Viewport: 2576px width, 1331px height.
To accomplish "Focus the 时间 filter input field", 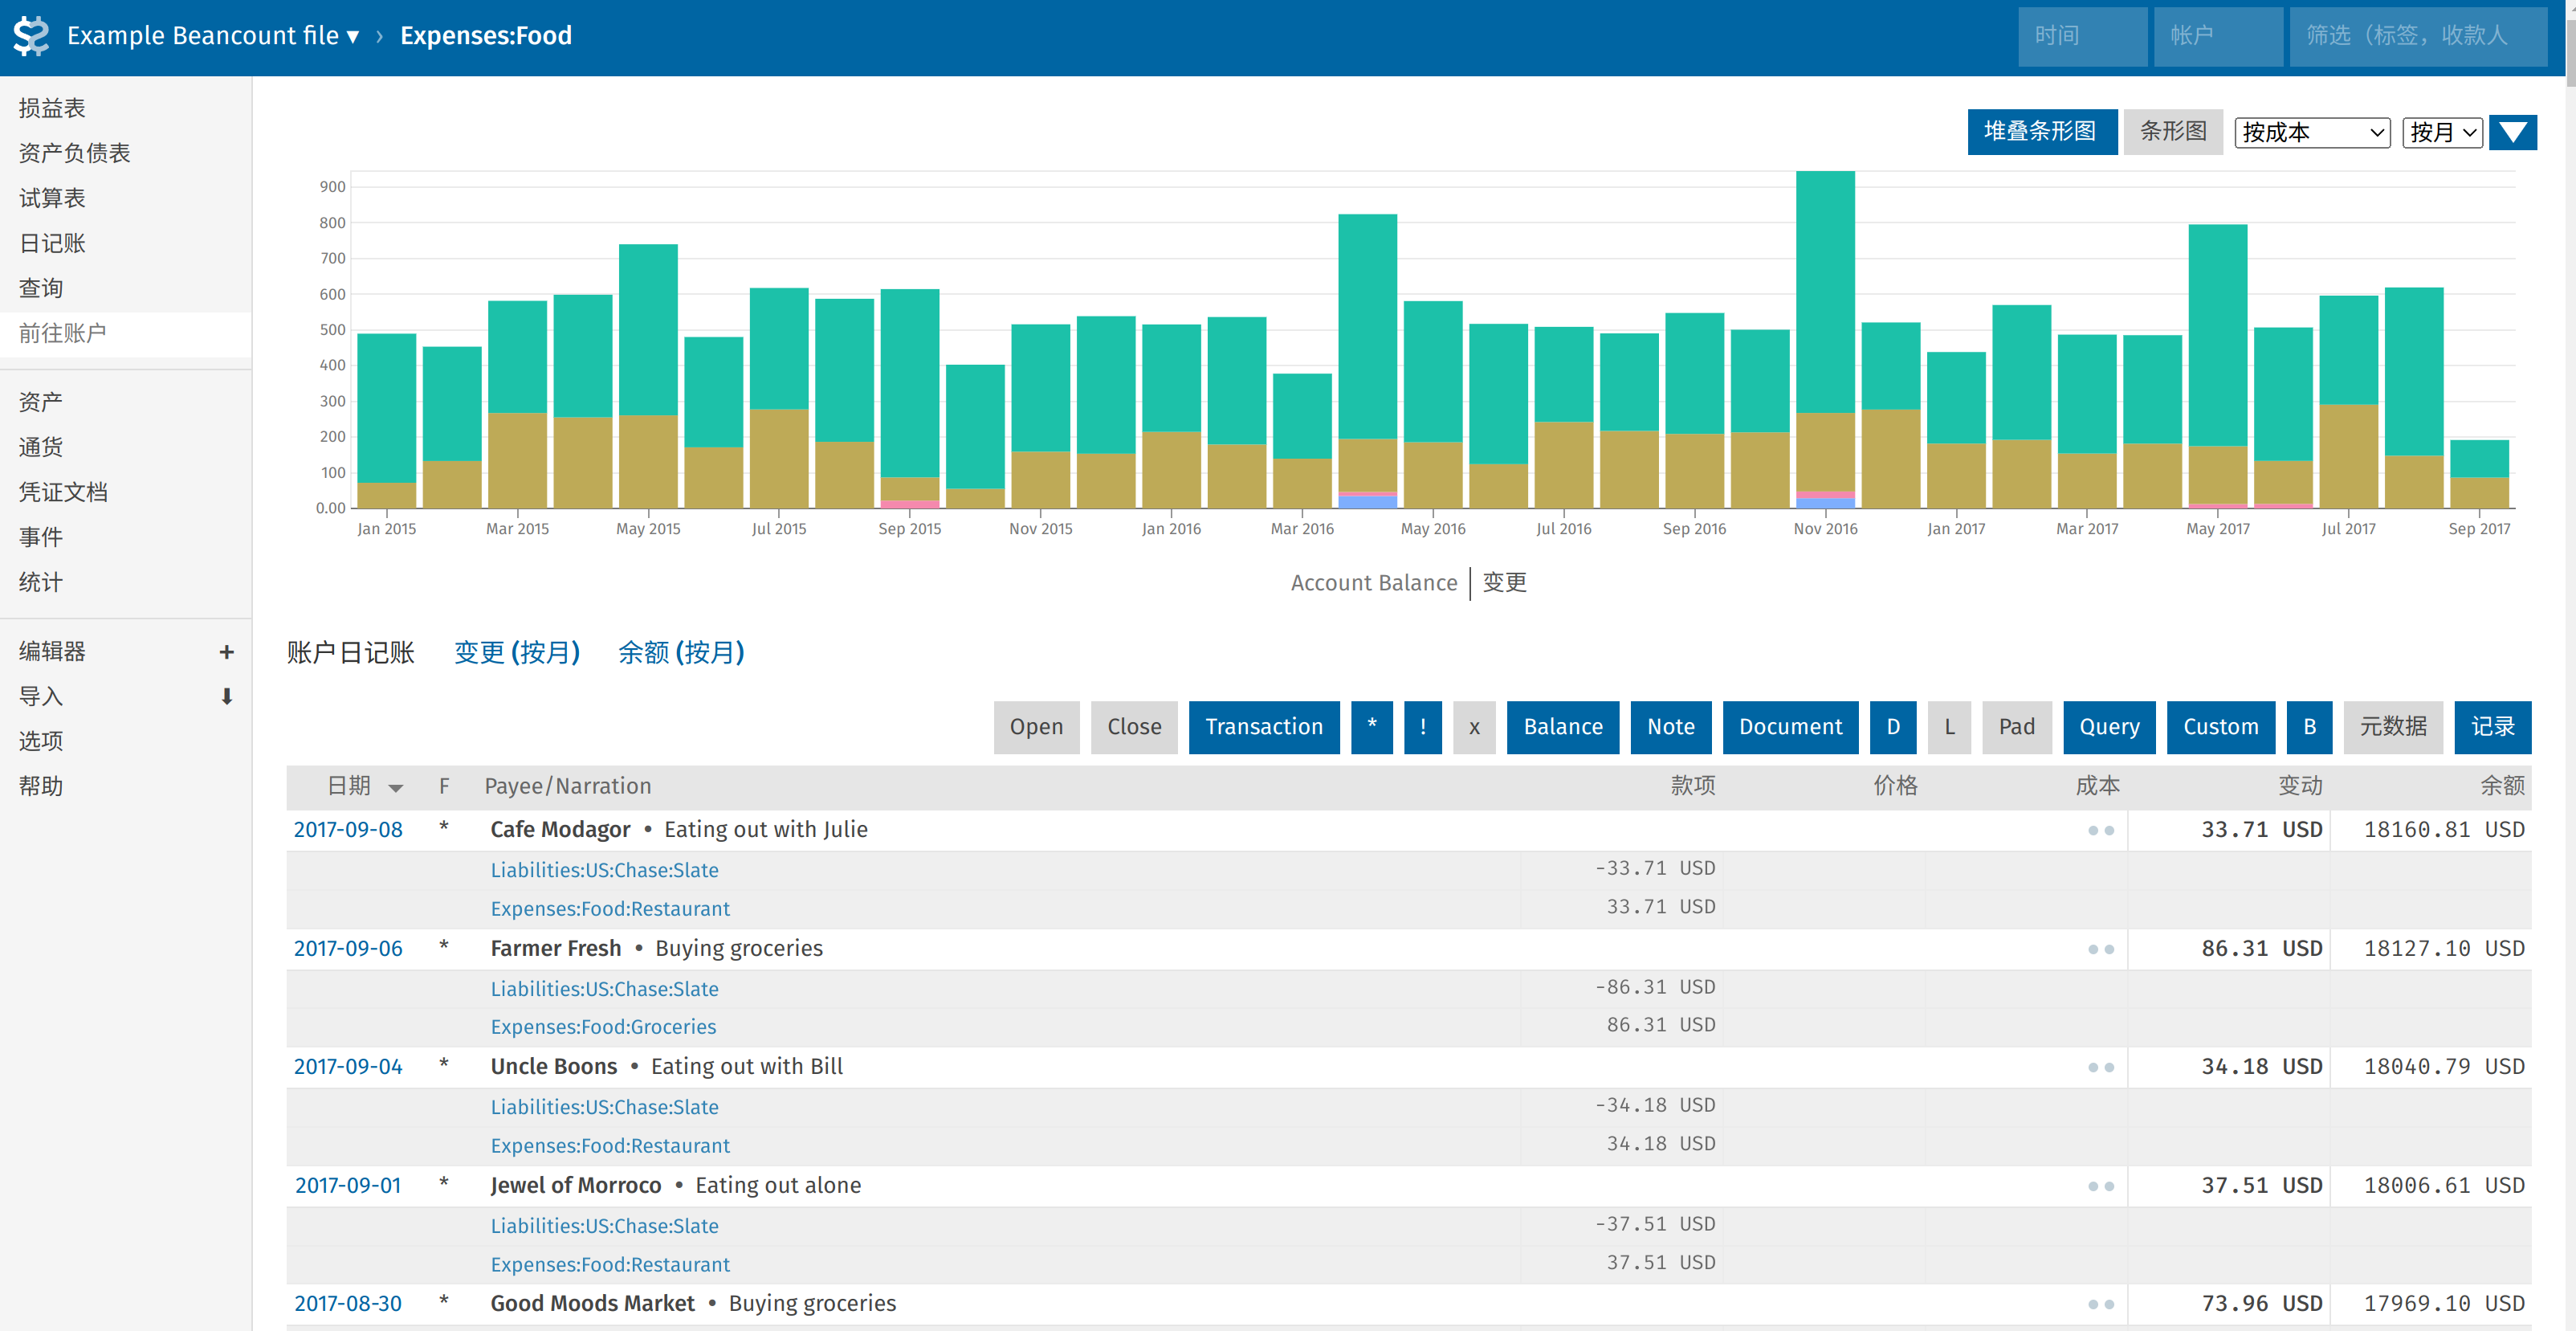I will click(x=2081, y=36).
